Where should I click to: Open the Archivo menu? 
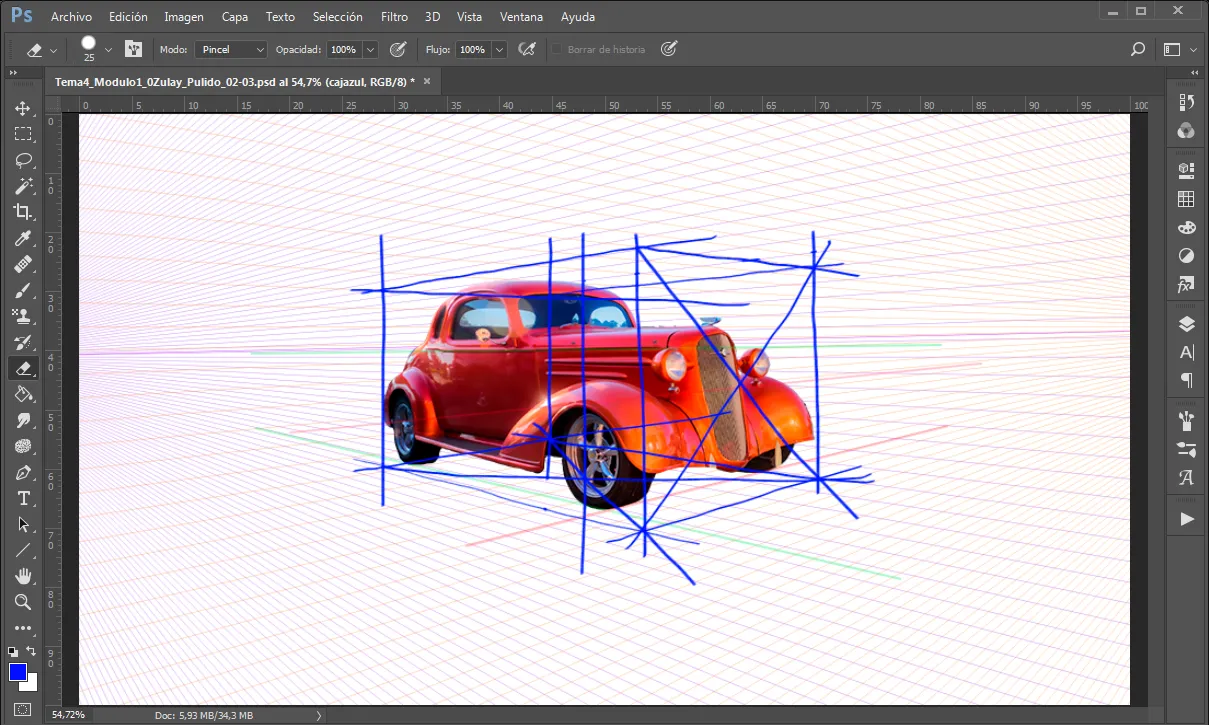pos(71,17)
